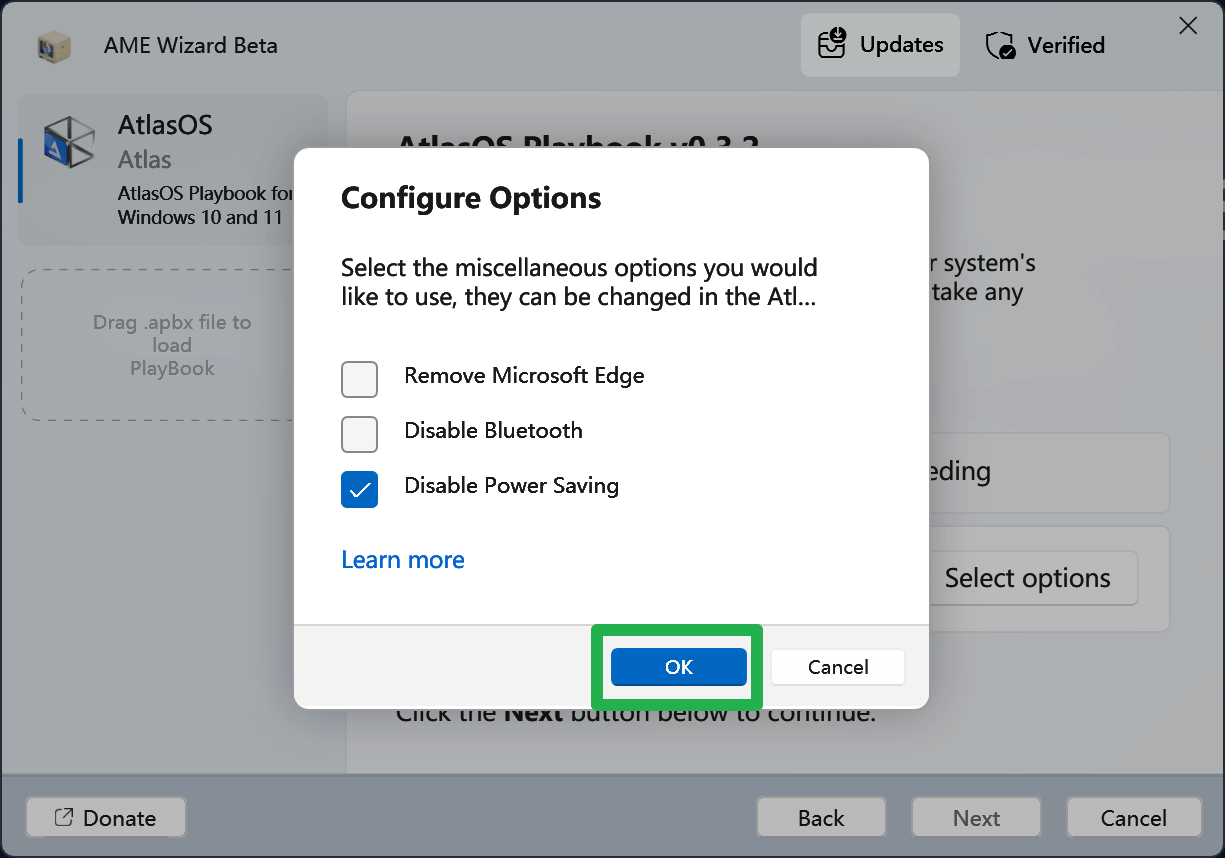
Task: Open the Donate link button
Action: tap(105, 818)
